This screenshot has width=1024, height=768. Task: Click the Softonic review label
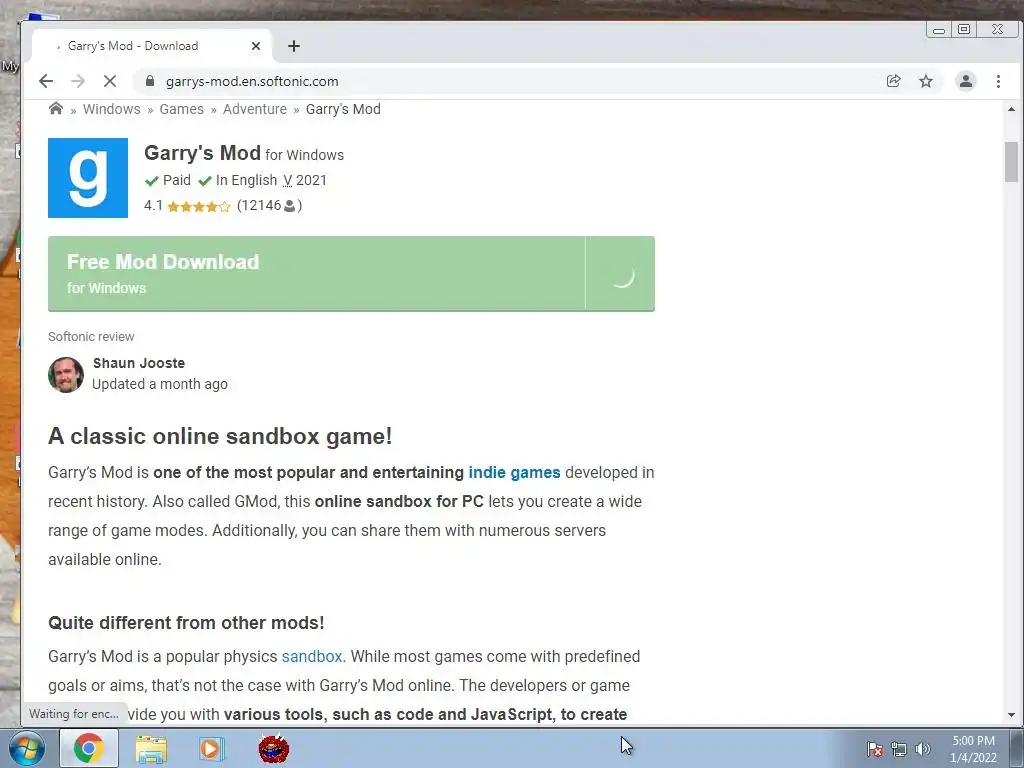click(x=91, y=336)
